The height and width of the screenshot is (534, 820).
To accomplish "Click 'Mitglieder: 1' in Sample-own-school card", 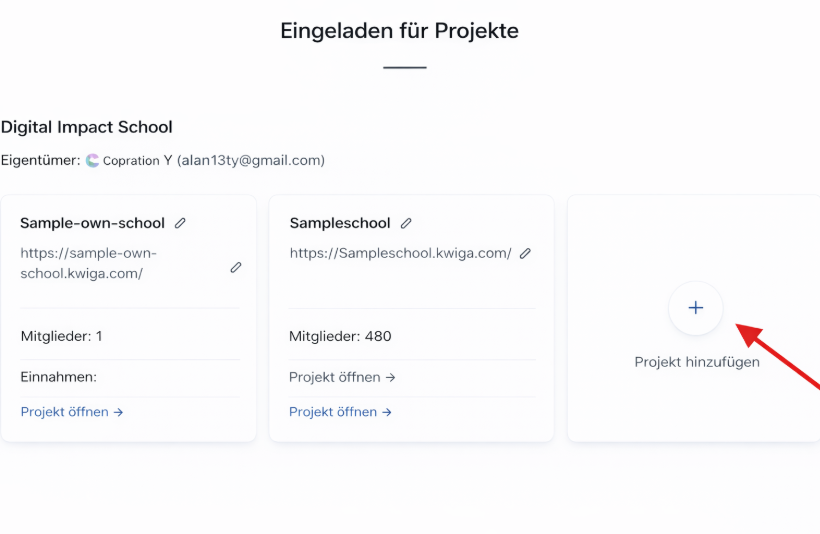I will point(61,336).
